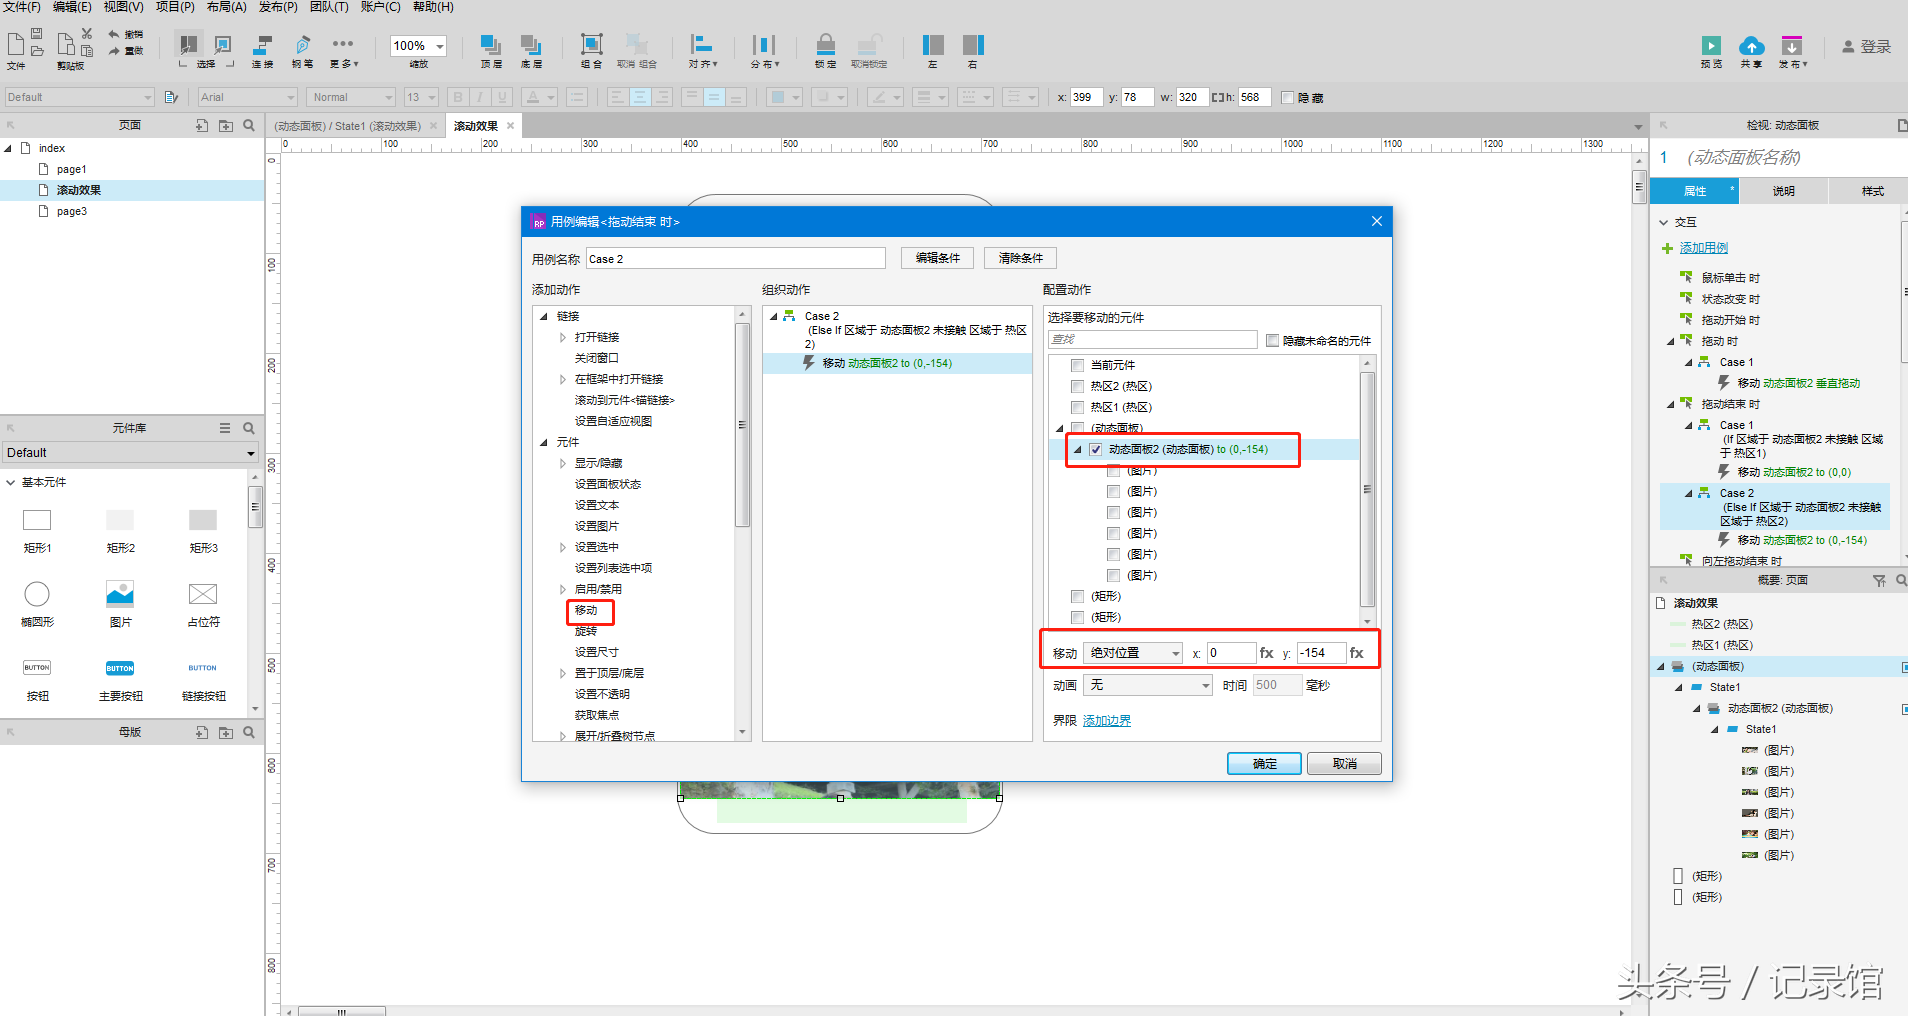Image resolution: width=1908 pixels, height=1016 pixels.
Task: Click the 编辑条件 button
Action: click(x=937, y=258)
